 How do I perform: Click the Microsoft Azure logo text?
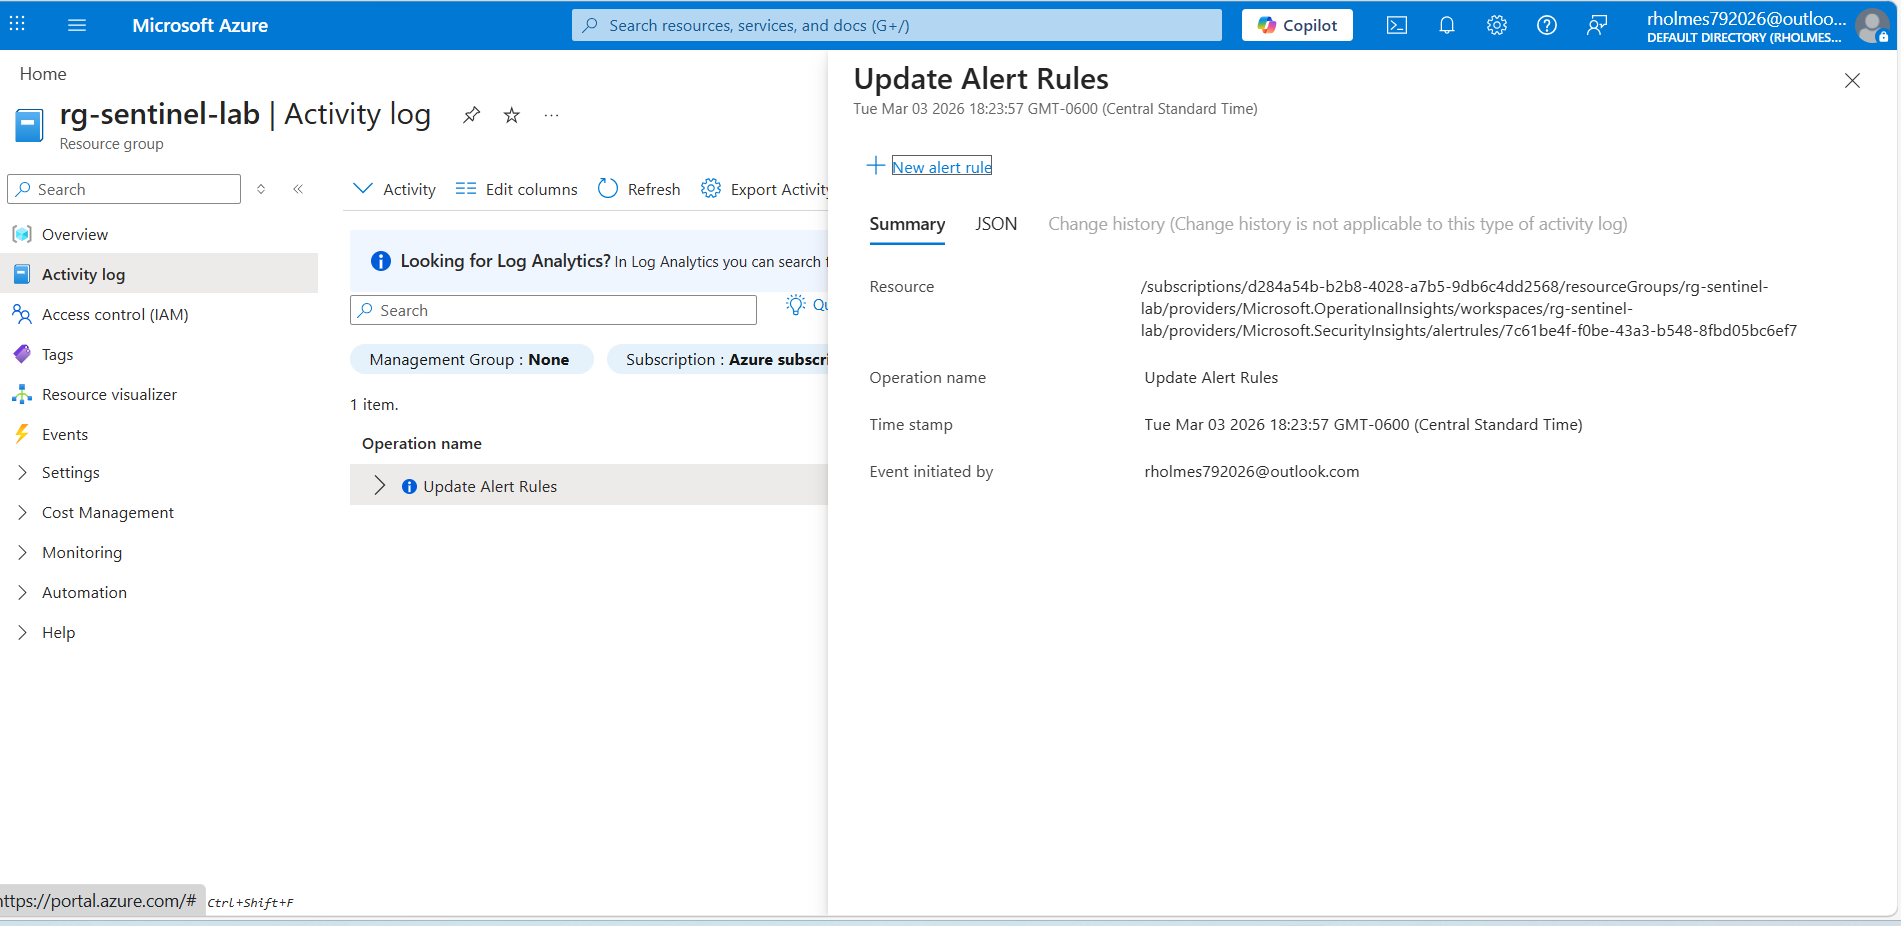[x=200, y=26]
